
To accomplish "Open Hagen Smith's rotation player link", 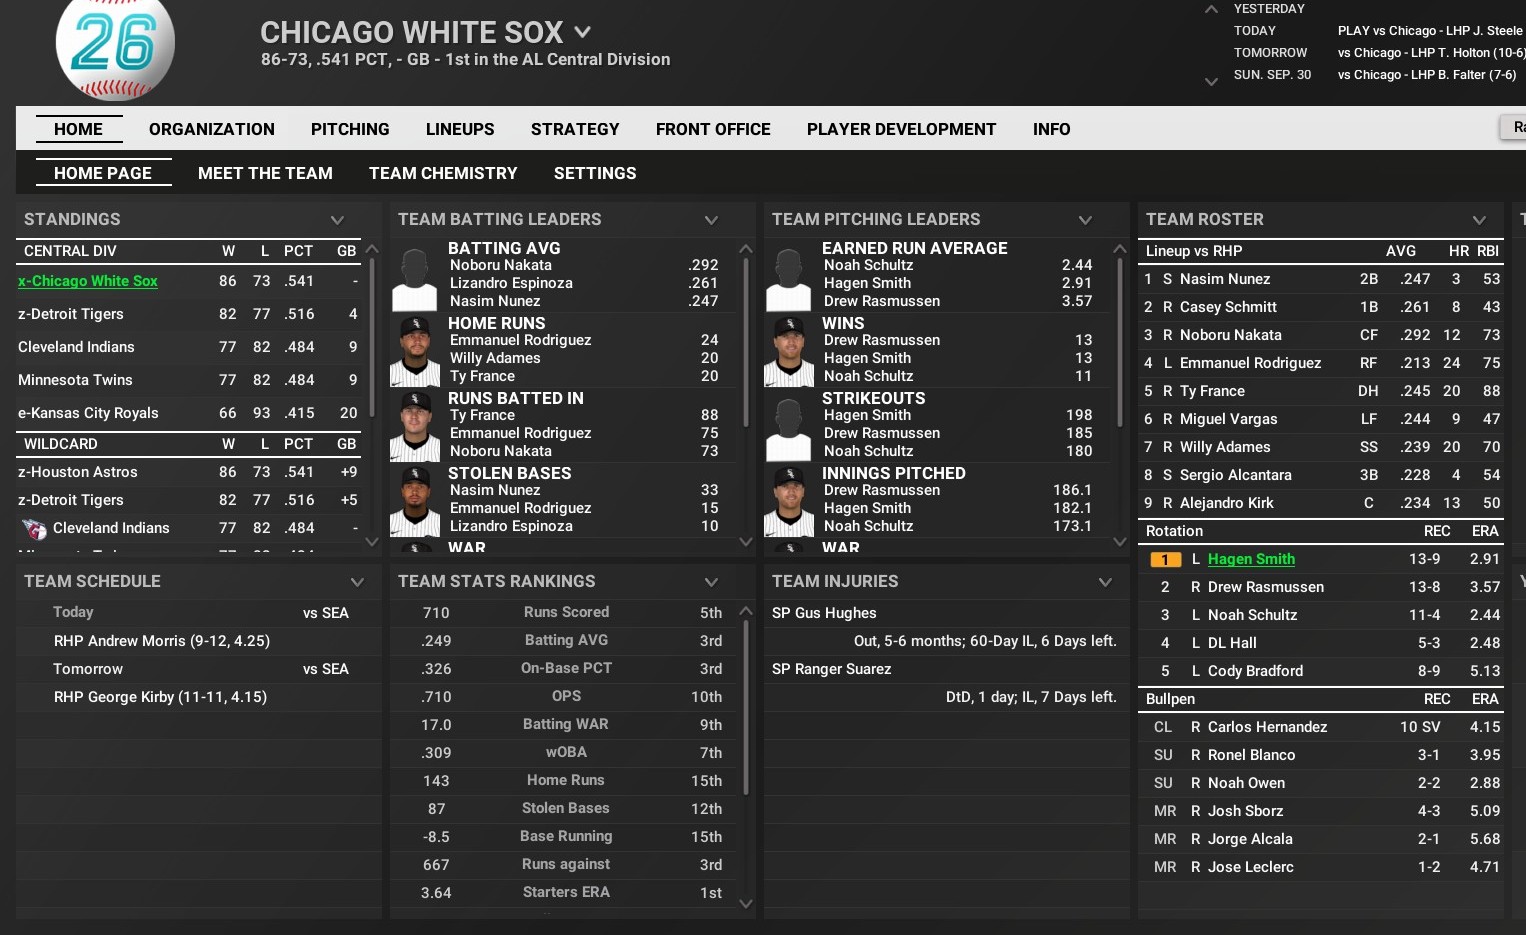I will point(1251,559).
